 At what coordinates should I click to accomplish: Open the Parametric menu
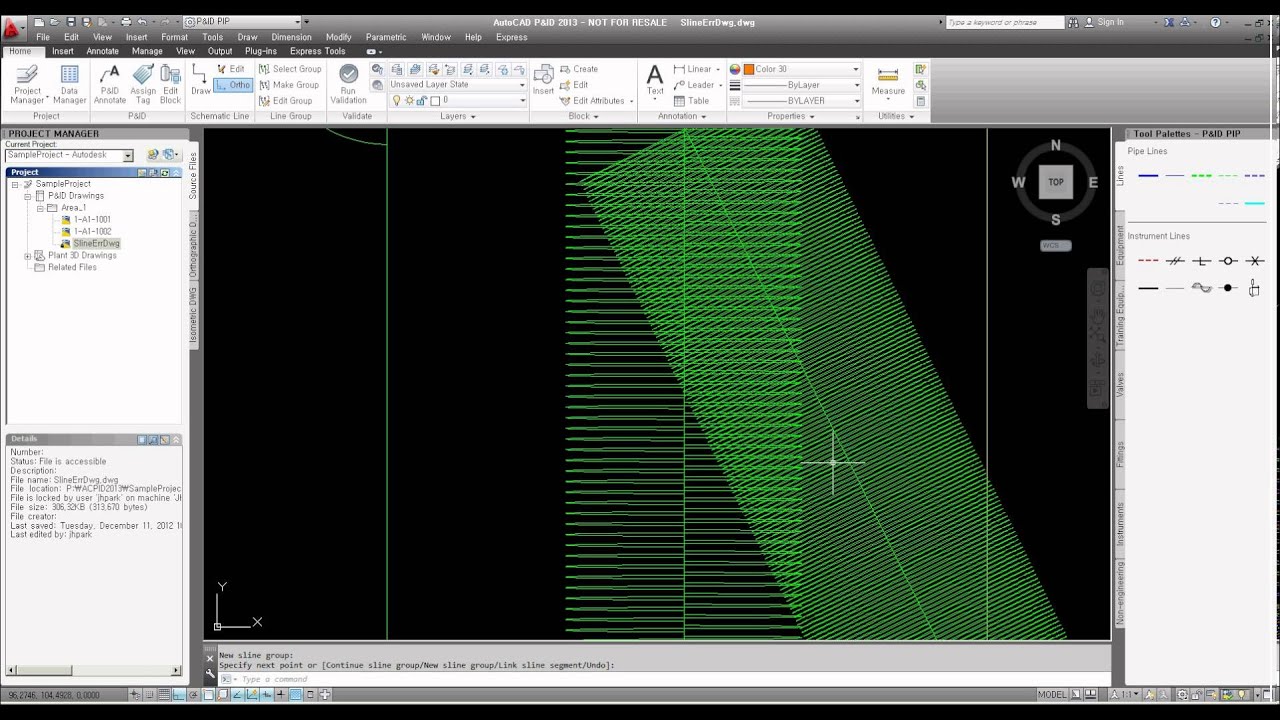386,37
